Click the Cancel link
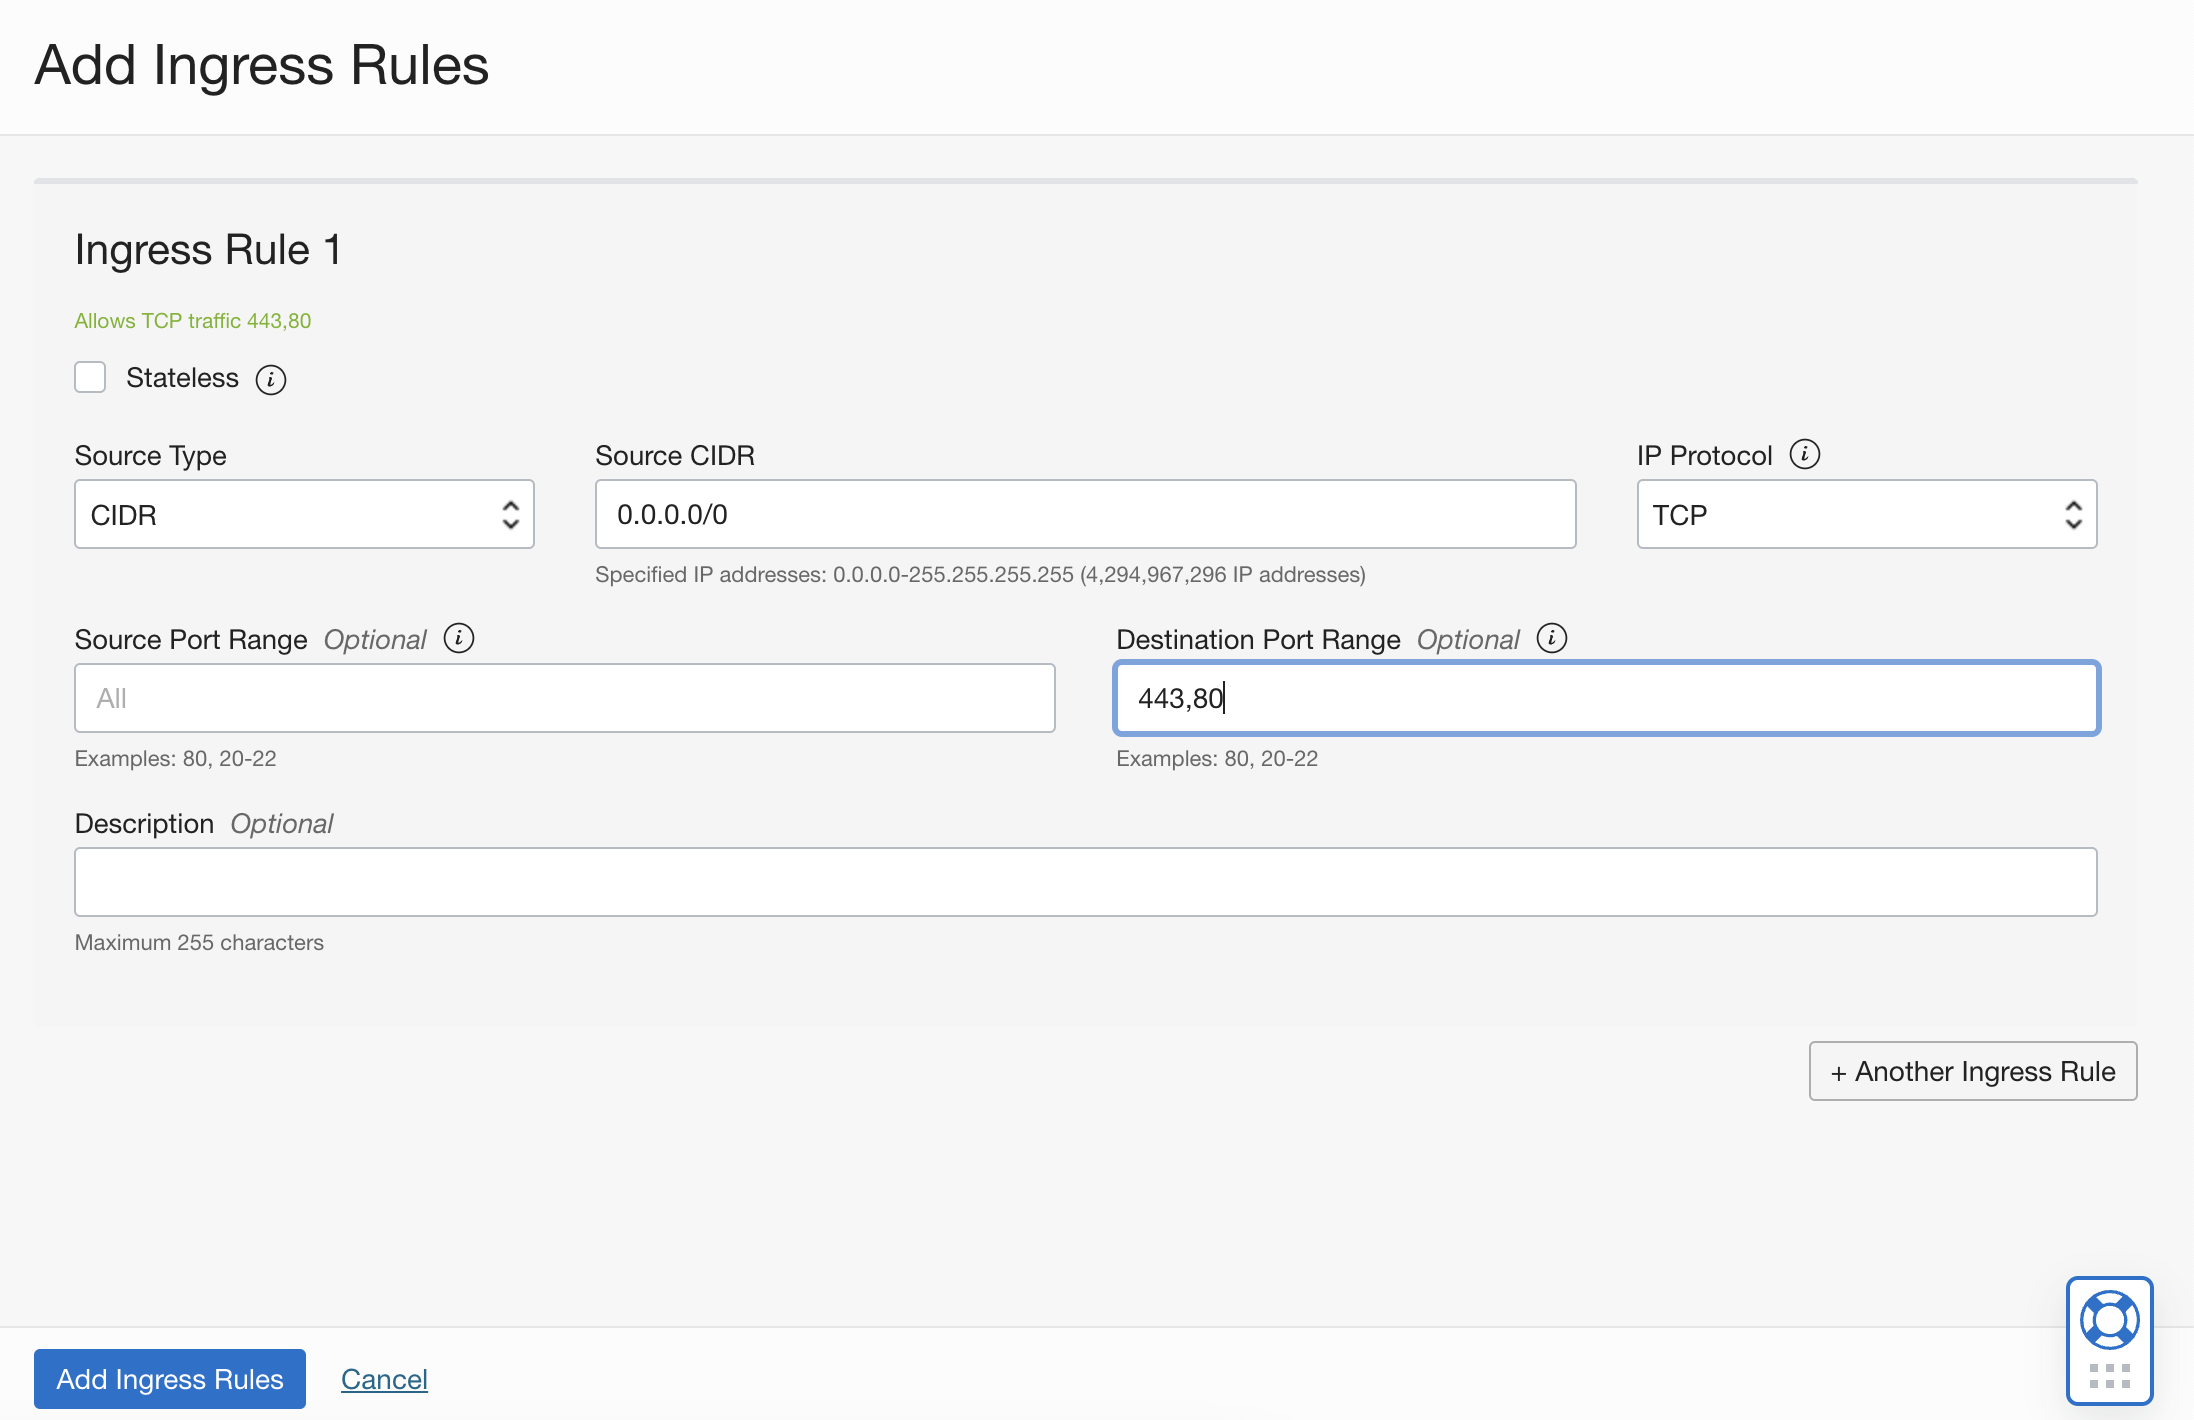The width and height of the screenshot is (2194, 1420). [384, 1379]
